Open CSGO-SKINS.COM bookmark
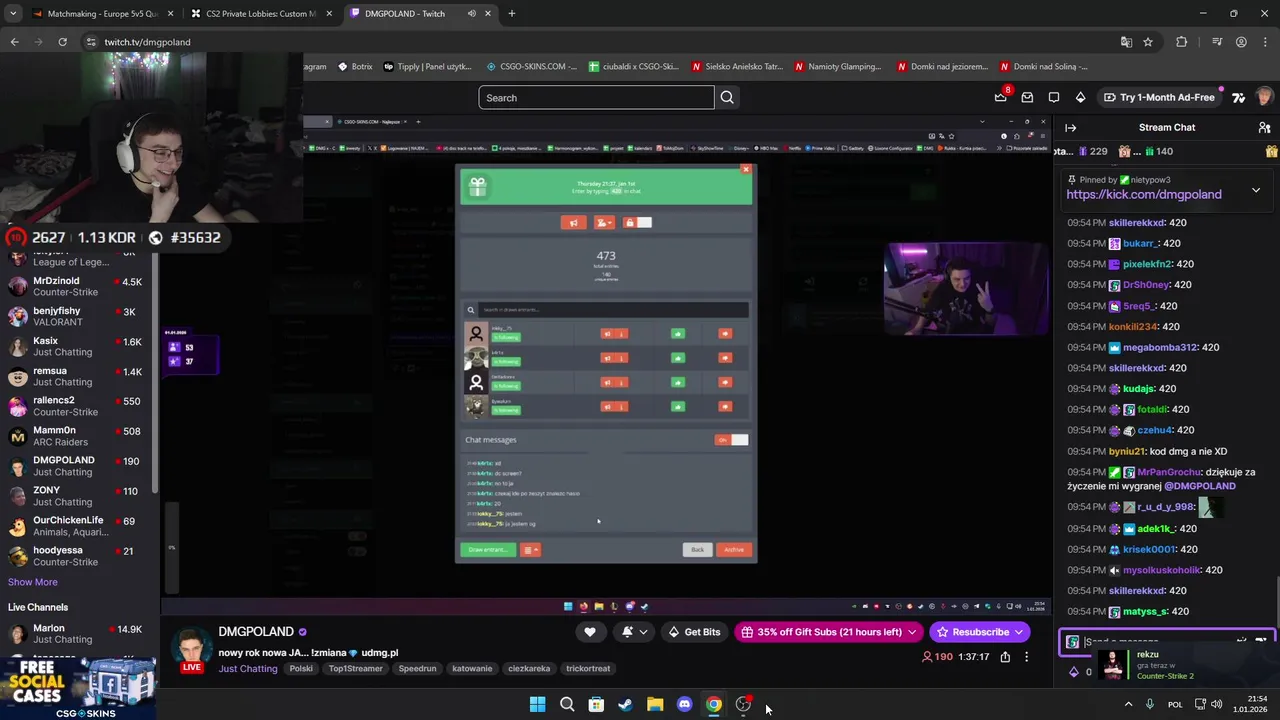This screenshot has height=720, width=1280. pyautogui.click(x=531, y=67)
